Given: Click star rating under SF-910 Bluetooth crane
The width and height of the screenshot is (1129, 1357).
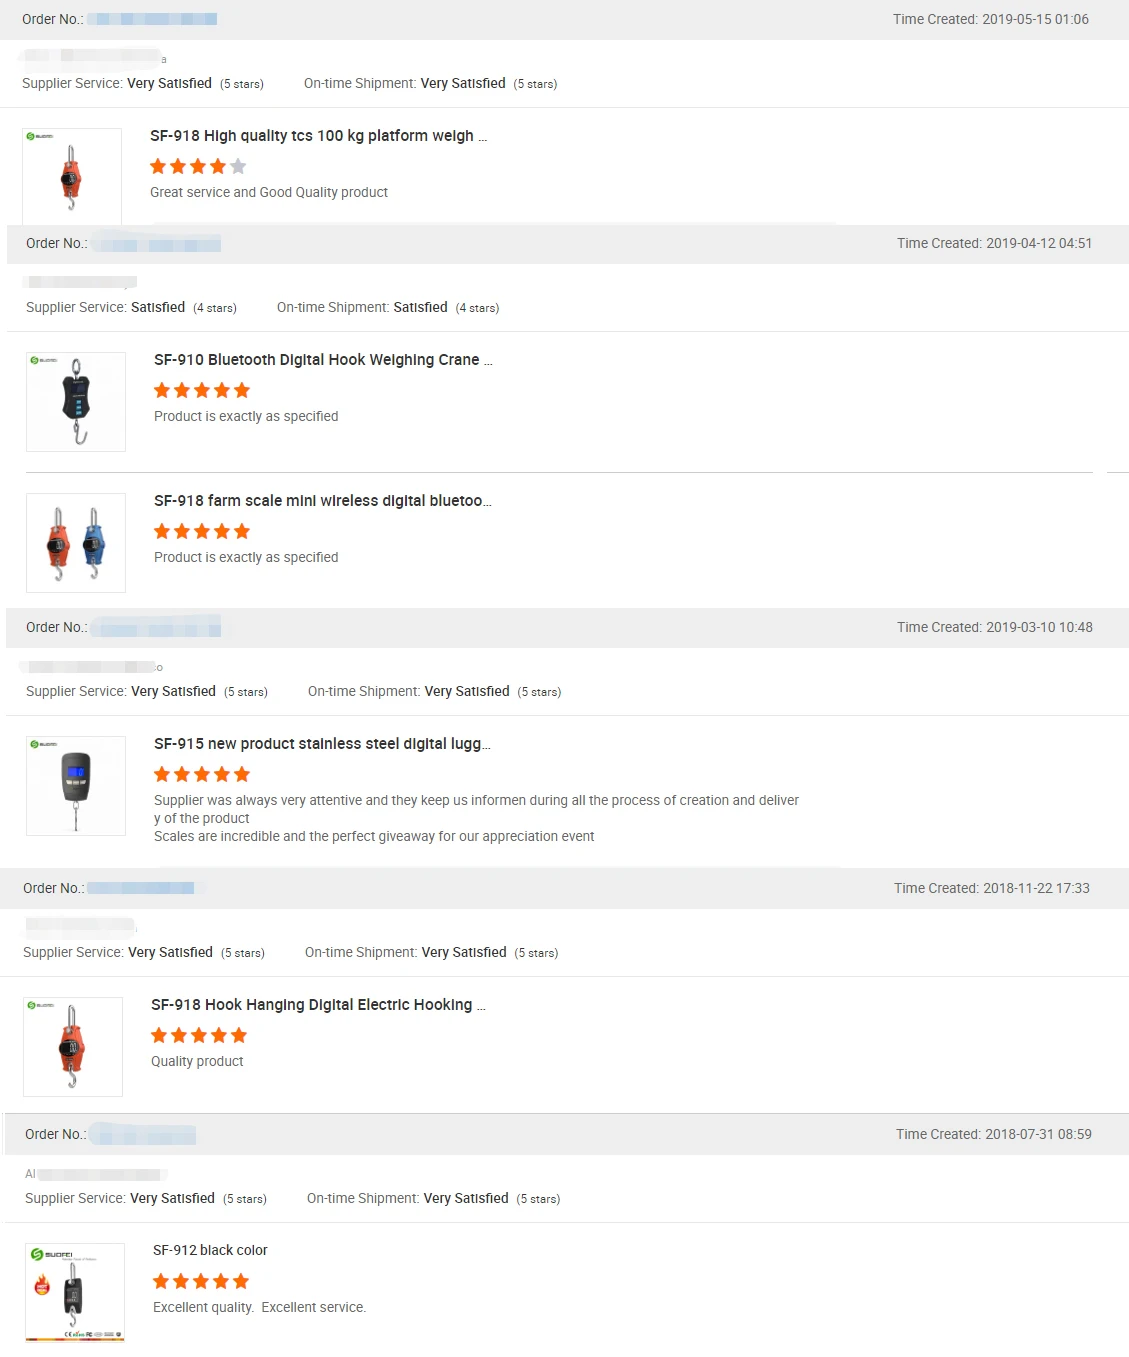Looking at the screenshot, I should (x=202, y=390).
